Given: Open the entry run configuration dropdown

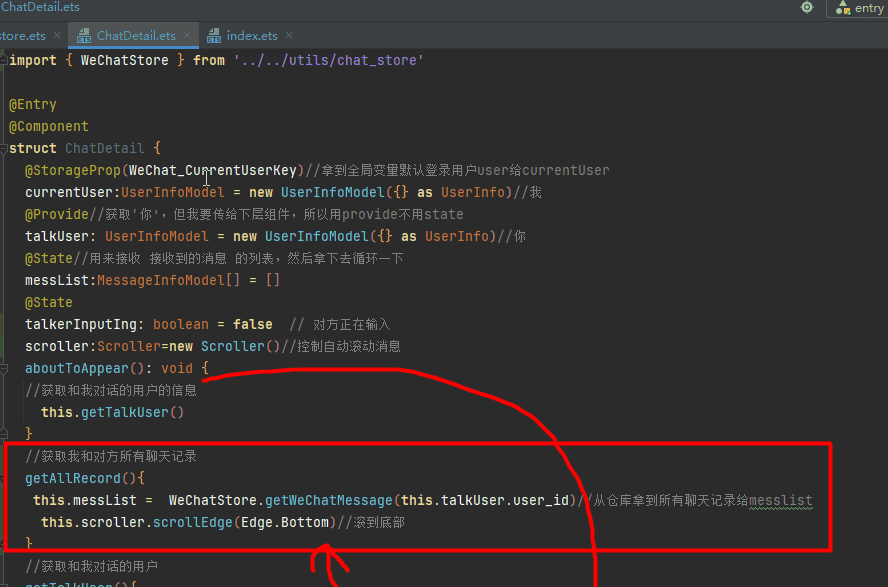Looking at the screenshot, I should [858, 8].
